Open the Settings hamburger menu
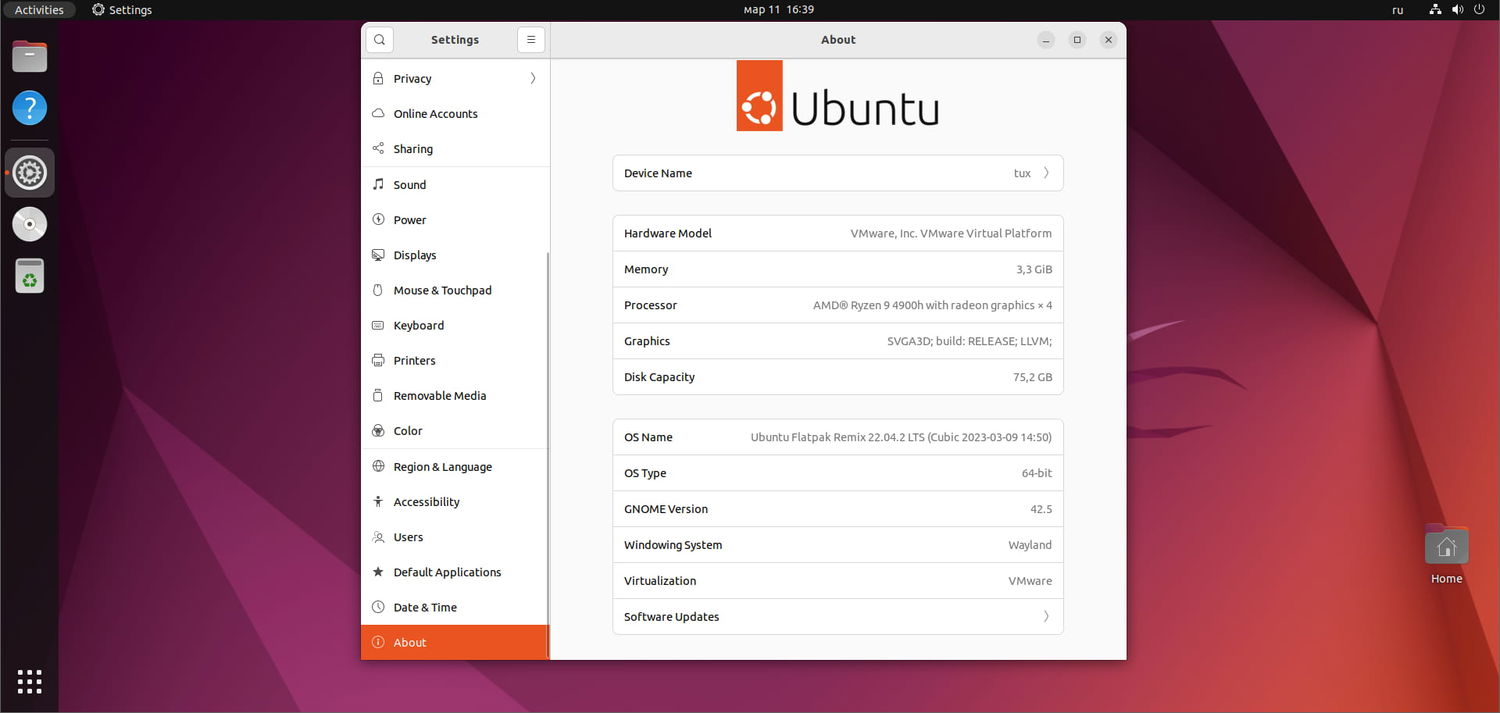 (531, 40)
